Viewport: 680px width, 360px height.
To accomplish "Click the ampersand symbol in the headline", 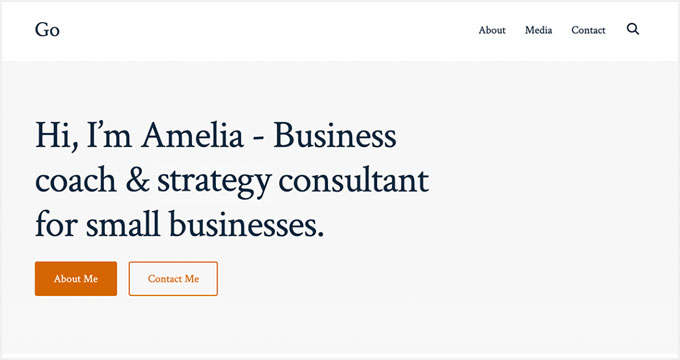I will click(137, 180).
